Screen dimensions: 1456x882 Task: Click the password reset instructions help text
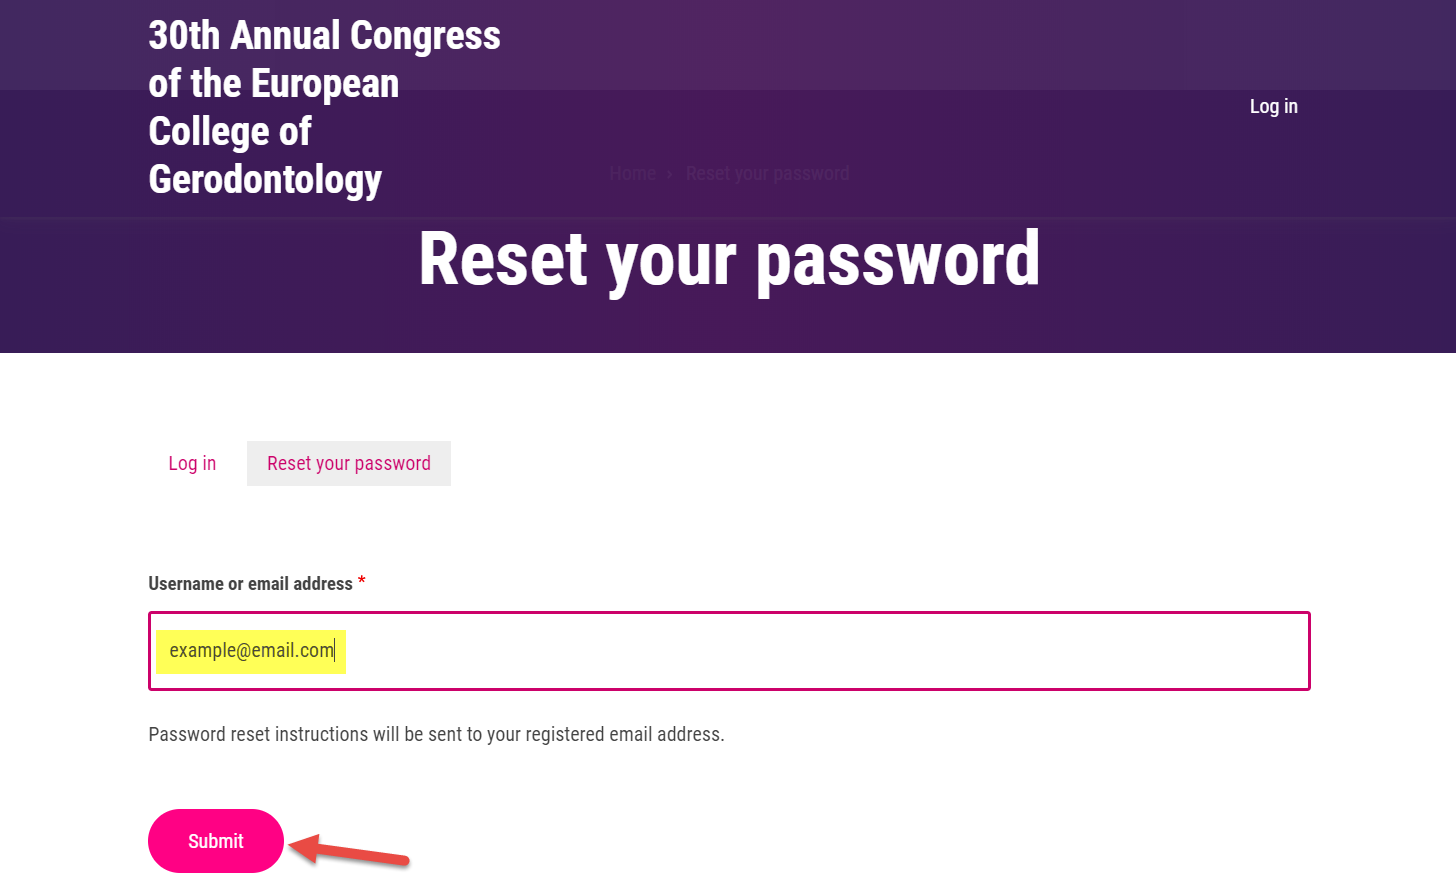click(x=436, y=734)
